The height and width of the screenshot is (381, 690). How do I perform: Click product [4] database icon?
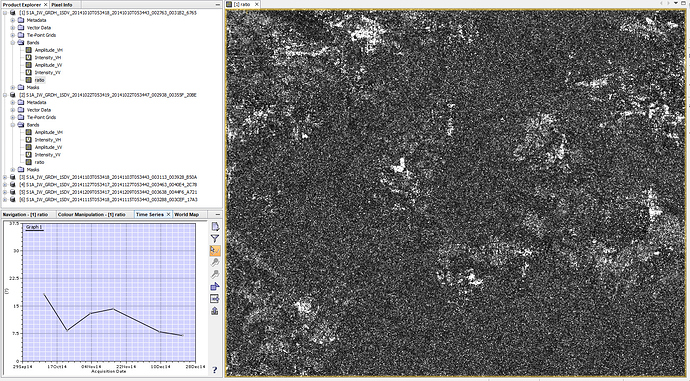13,185
